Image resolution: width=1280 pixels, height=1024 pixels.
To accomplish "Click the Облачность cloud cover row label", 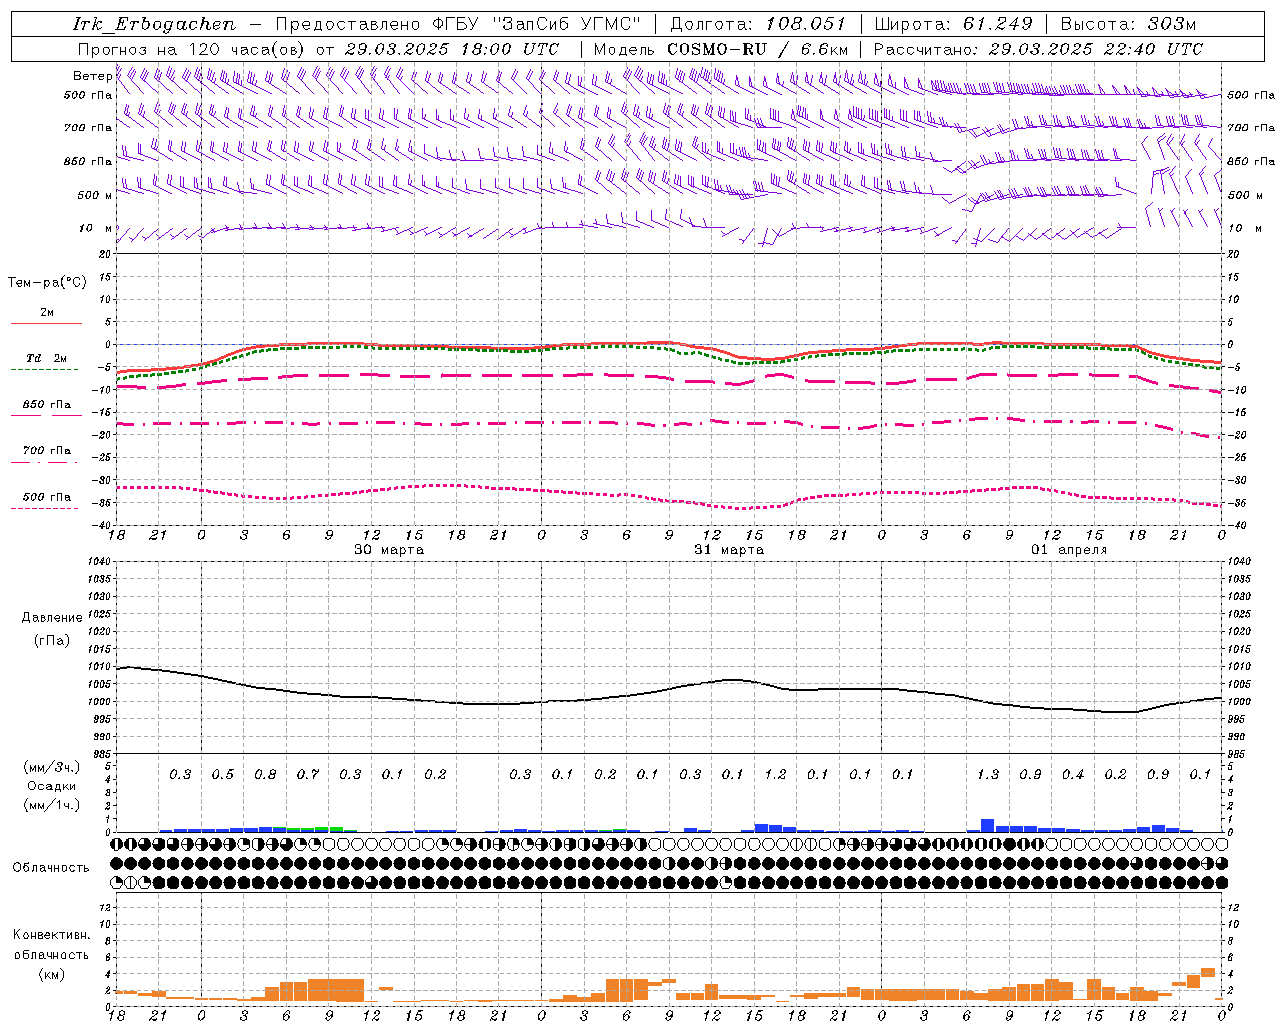I will (51, 867).
